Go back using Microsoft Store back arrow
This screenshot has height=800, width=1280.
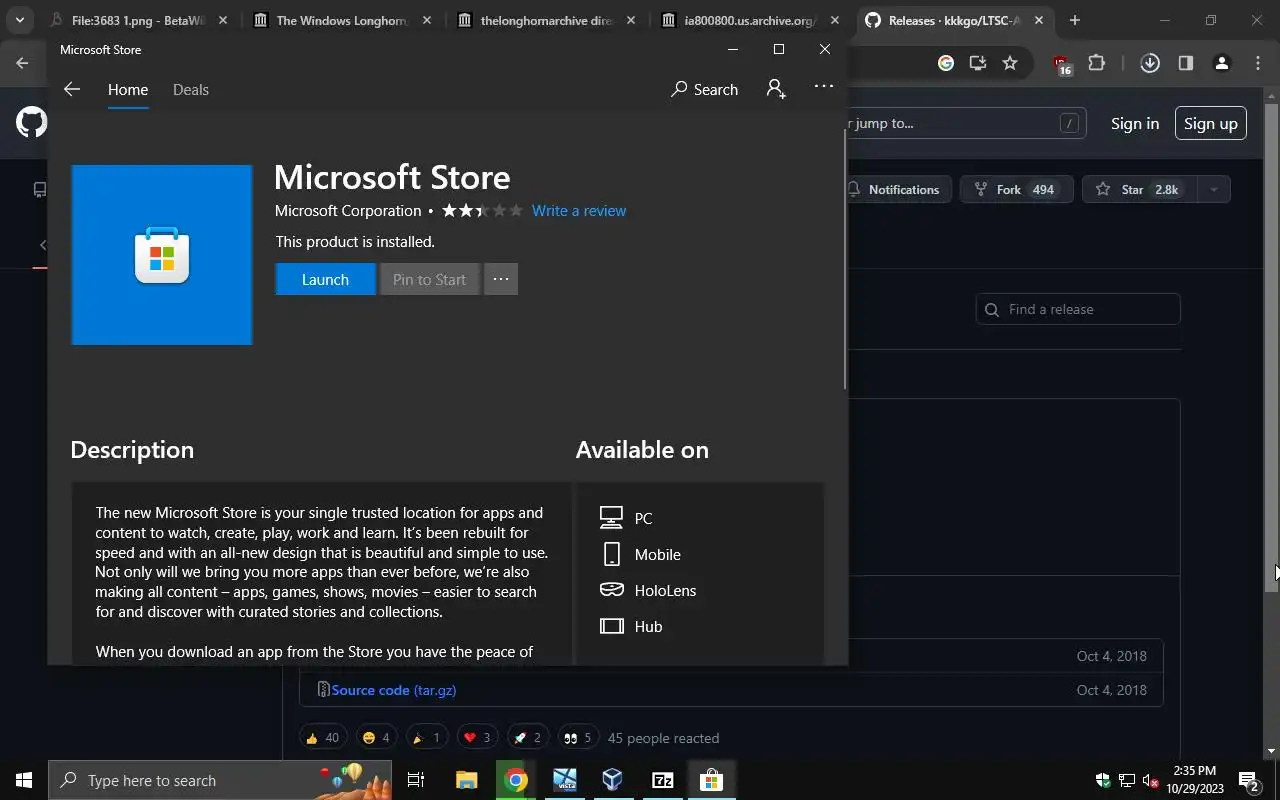pyautogui.click(x=71, y=89)
